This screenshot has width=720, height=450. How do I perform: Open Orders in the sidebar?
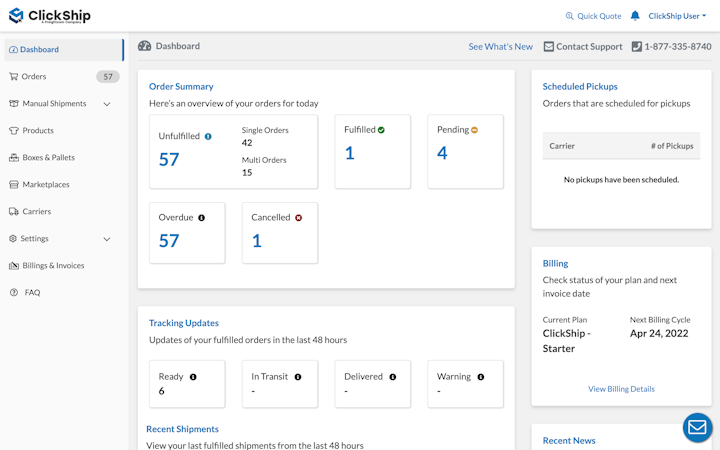(x=34, y=77)
